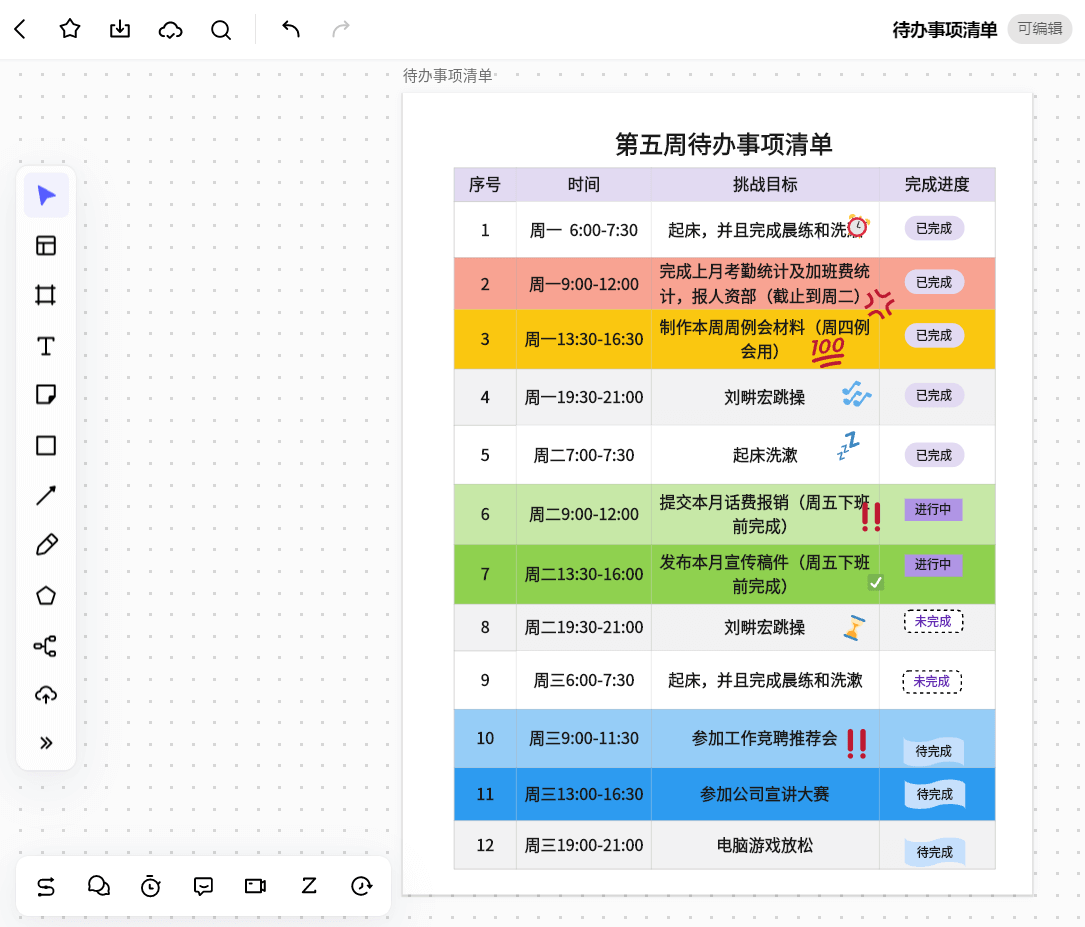1085x927 pixels.
Task: Select the Text tool
Action: click(x=46, y=346)
